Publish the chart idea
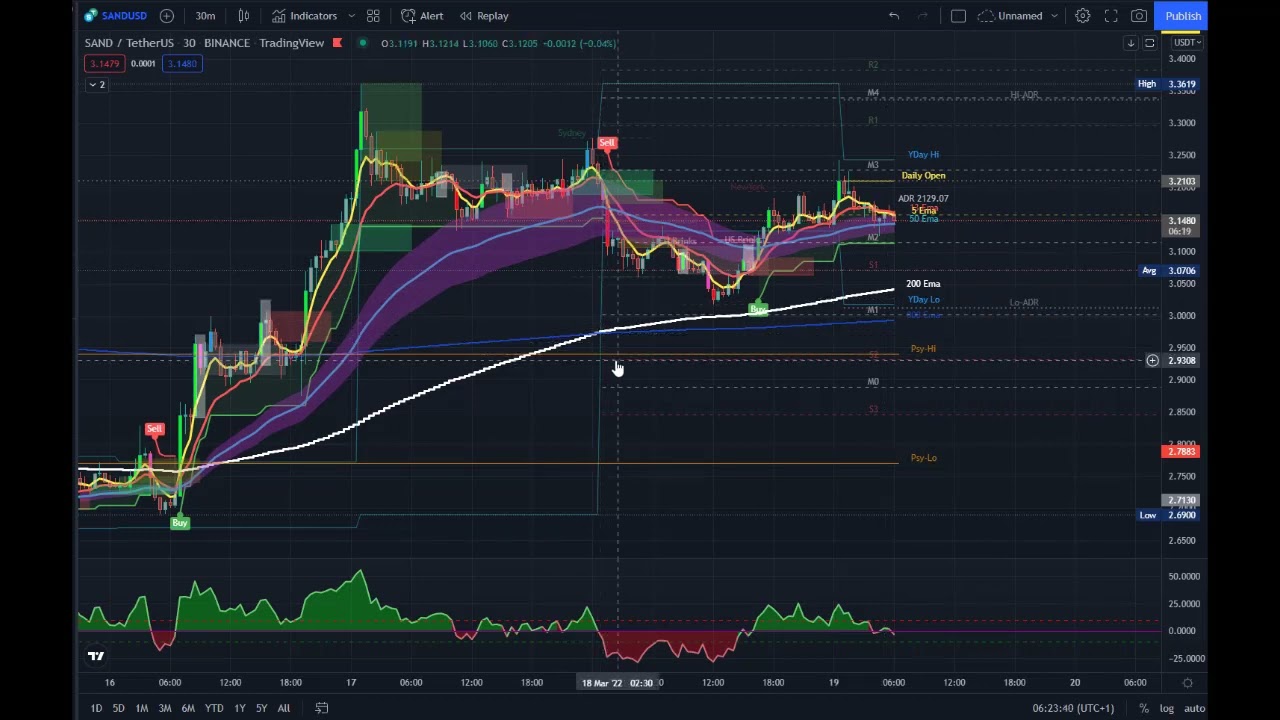The width and height of the screenshot is (1280, 720). tap(1183, 16)
